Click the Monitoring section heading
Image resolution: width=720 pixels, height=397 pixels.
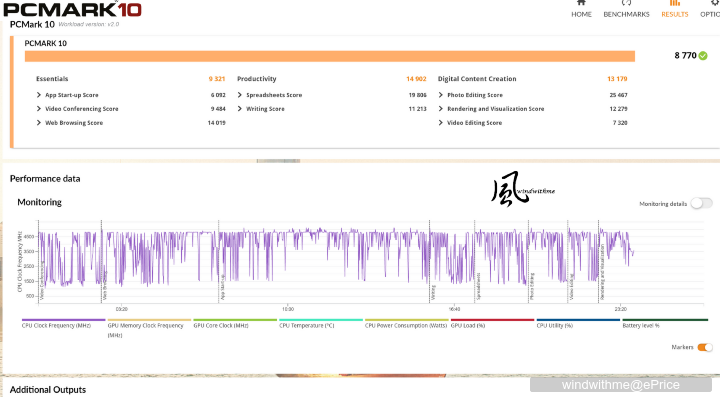[x=39, y=202]
